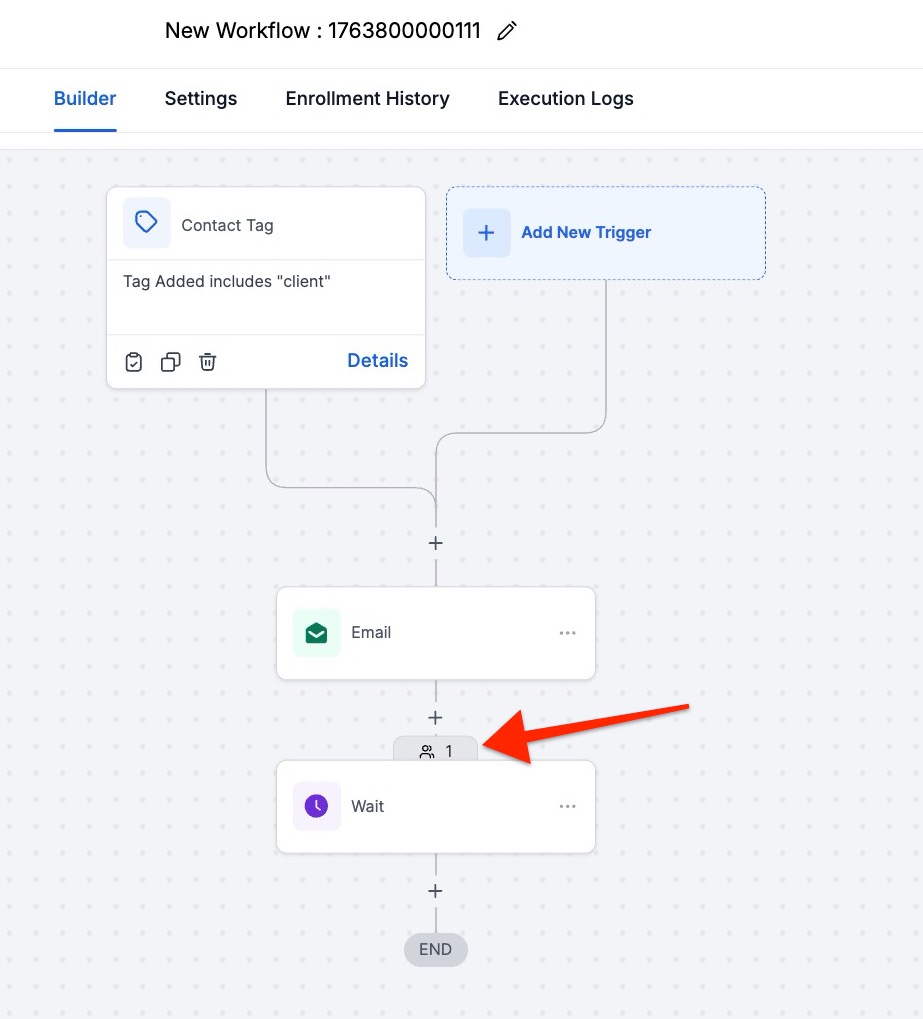
Task: Click the plus icon in Add New Trigger
Action: pos(486,233)
